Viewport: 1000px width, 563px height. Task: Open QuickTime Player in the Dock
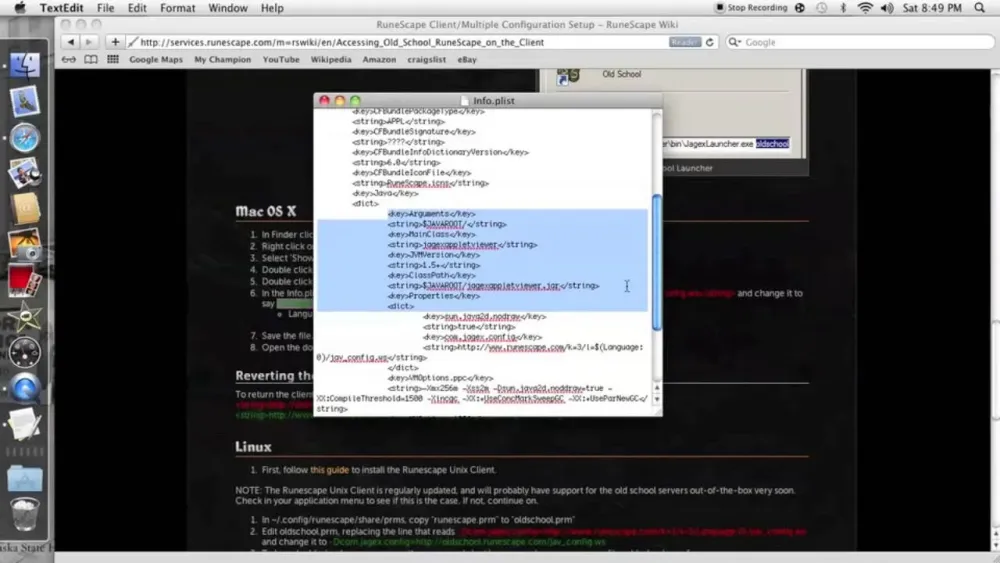click(x=24, y=388)
